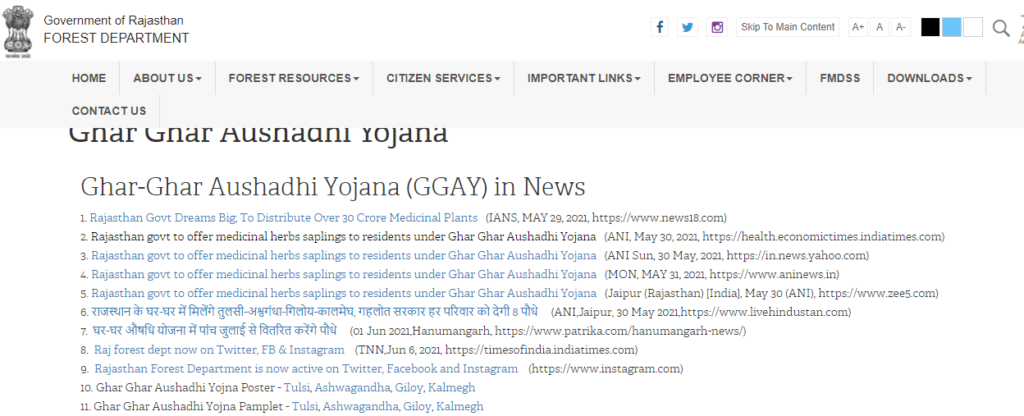Expand the CITIZEN SERVICES dropdown menu
The height and width of the screenshot is (416, 1024).
443,78
